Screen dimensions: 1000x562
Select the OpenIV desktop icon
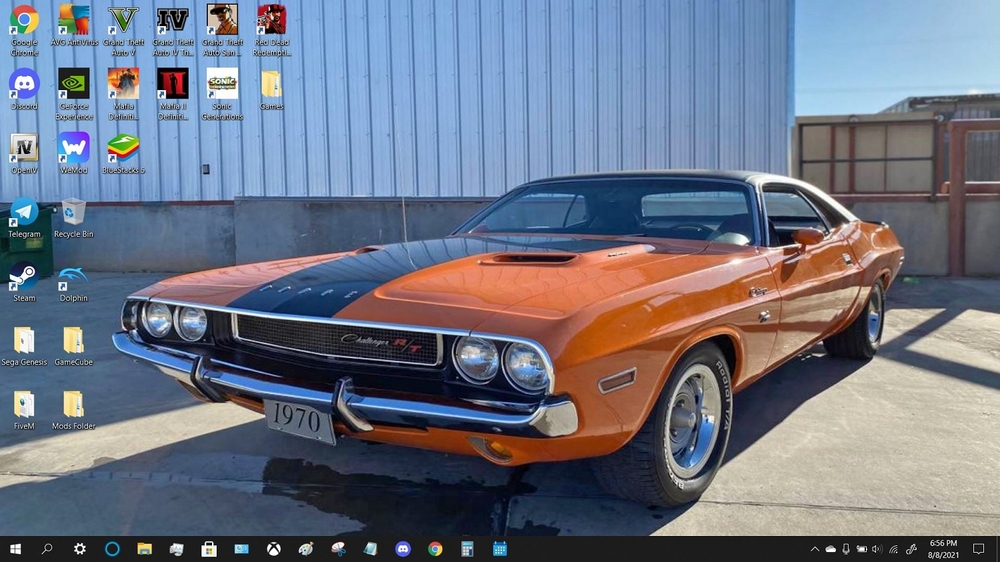[x=24, y=148]
